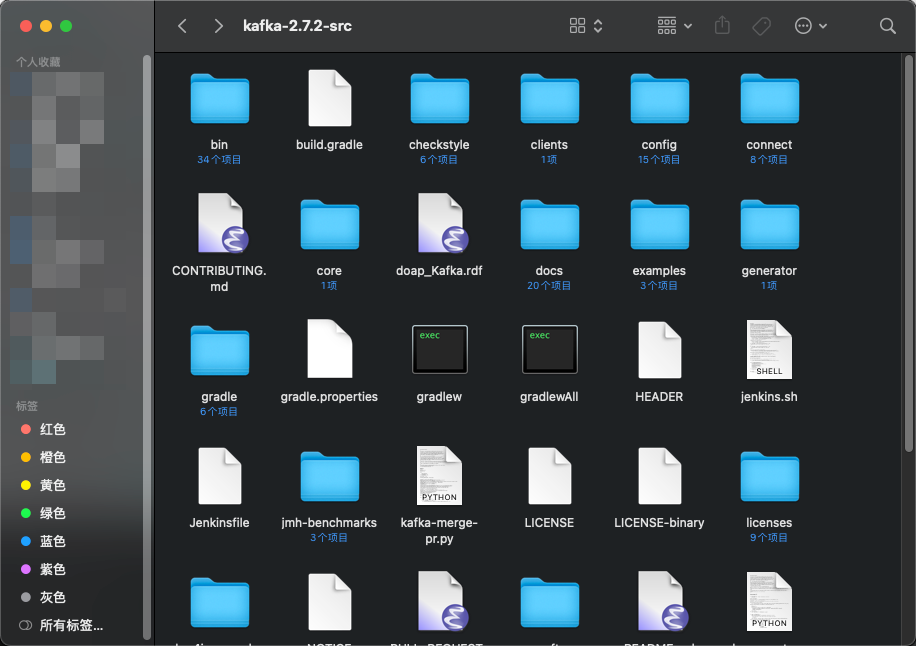Click the "15 个项目" count under config
Viewport: 916px width, 646px height.
pos(659,159)
